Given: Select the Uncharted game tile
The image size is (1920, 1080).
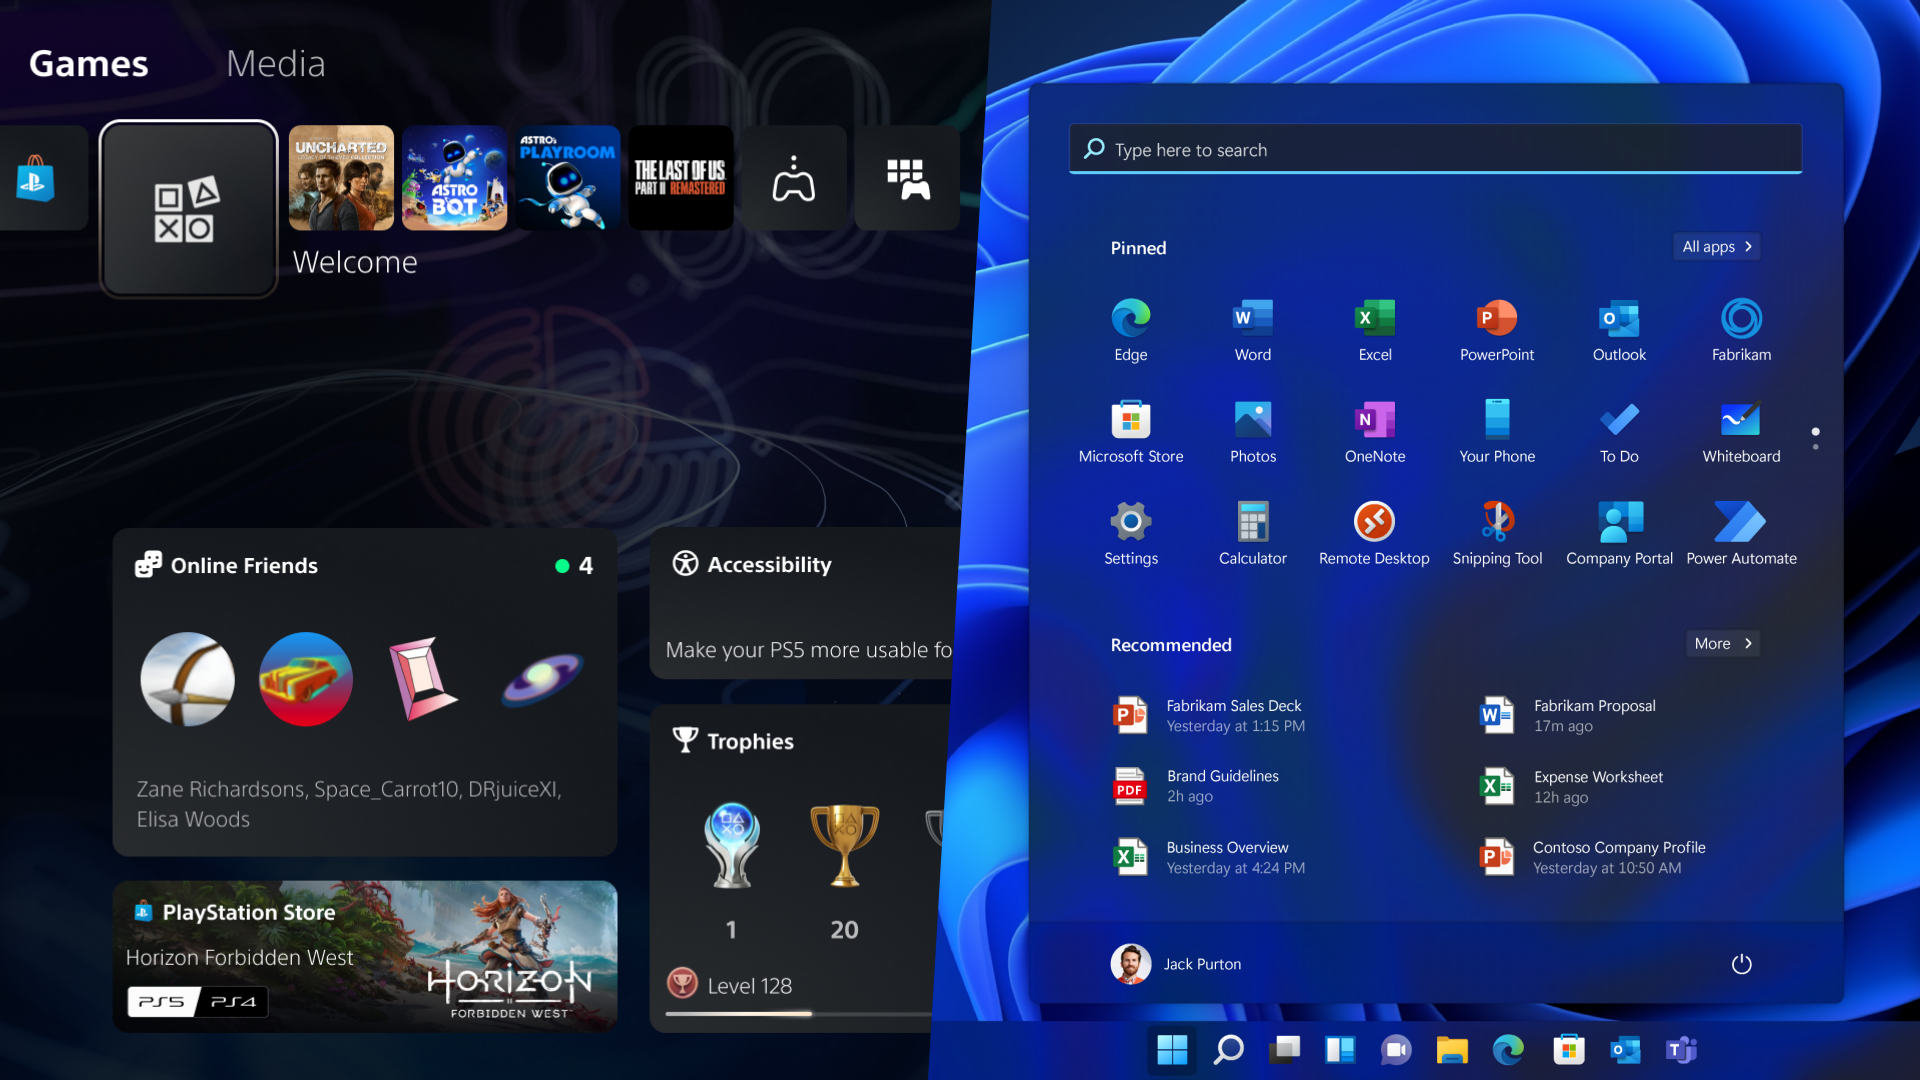Looking at the screenshot, I should [341, 178].
